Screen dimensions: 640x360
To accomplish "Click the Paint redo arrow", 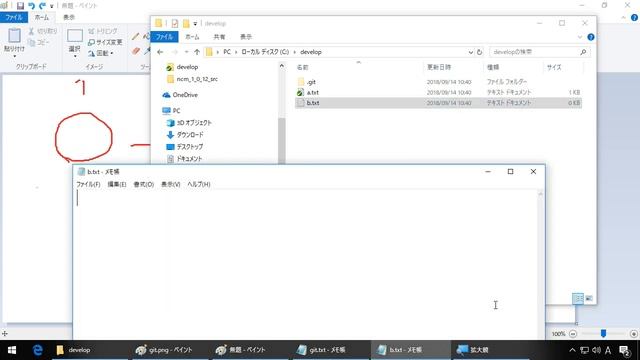I will 42,6.
